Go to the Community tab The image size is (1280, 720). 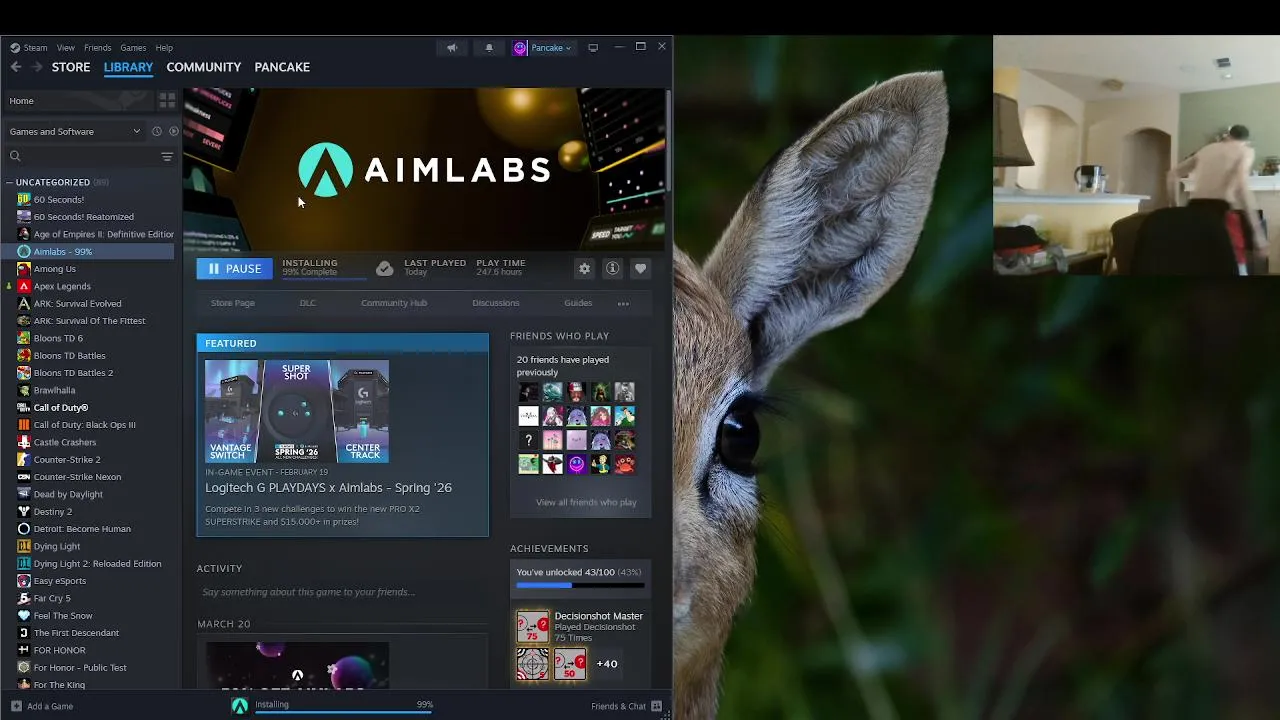204,67
